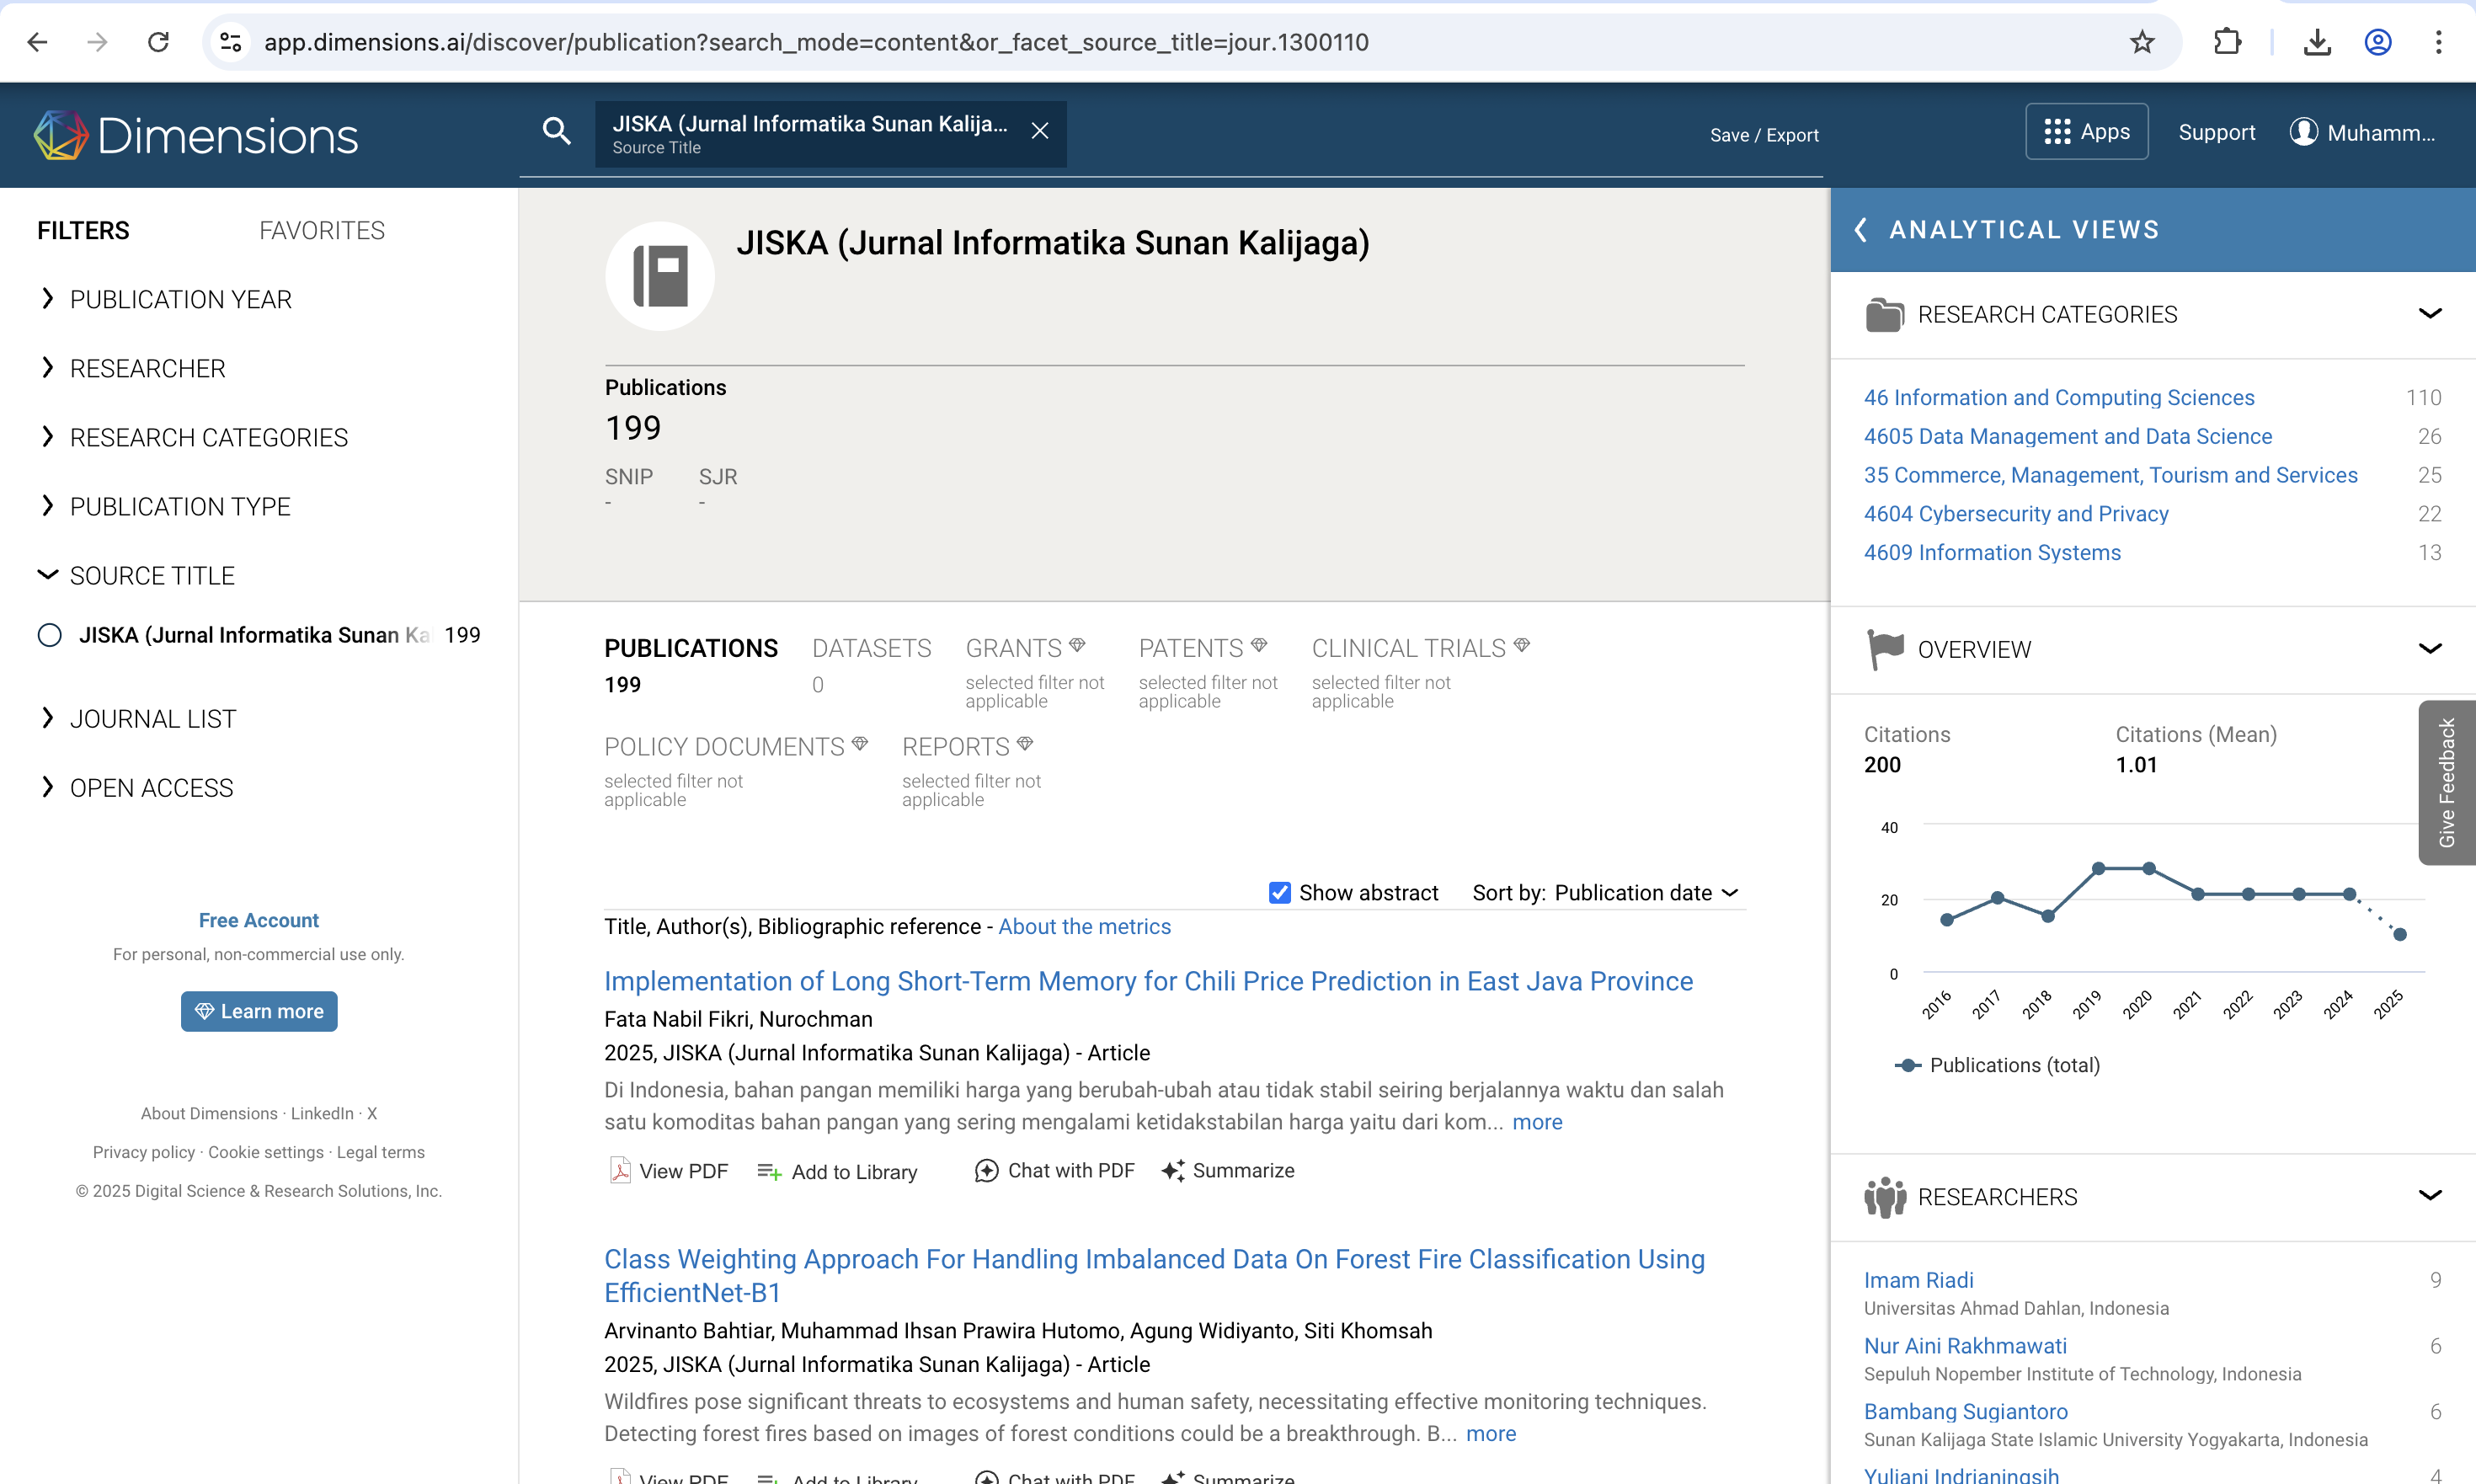Expand the Publication Year filter

[180, 299]
